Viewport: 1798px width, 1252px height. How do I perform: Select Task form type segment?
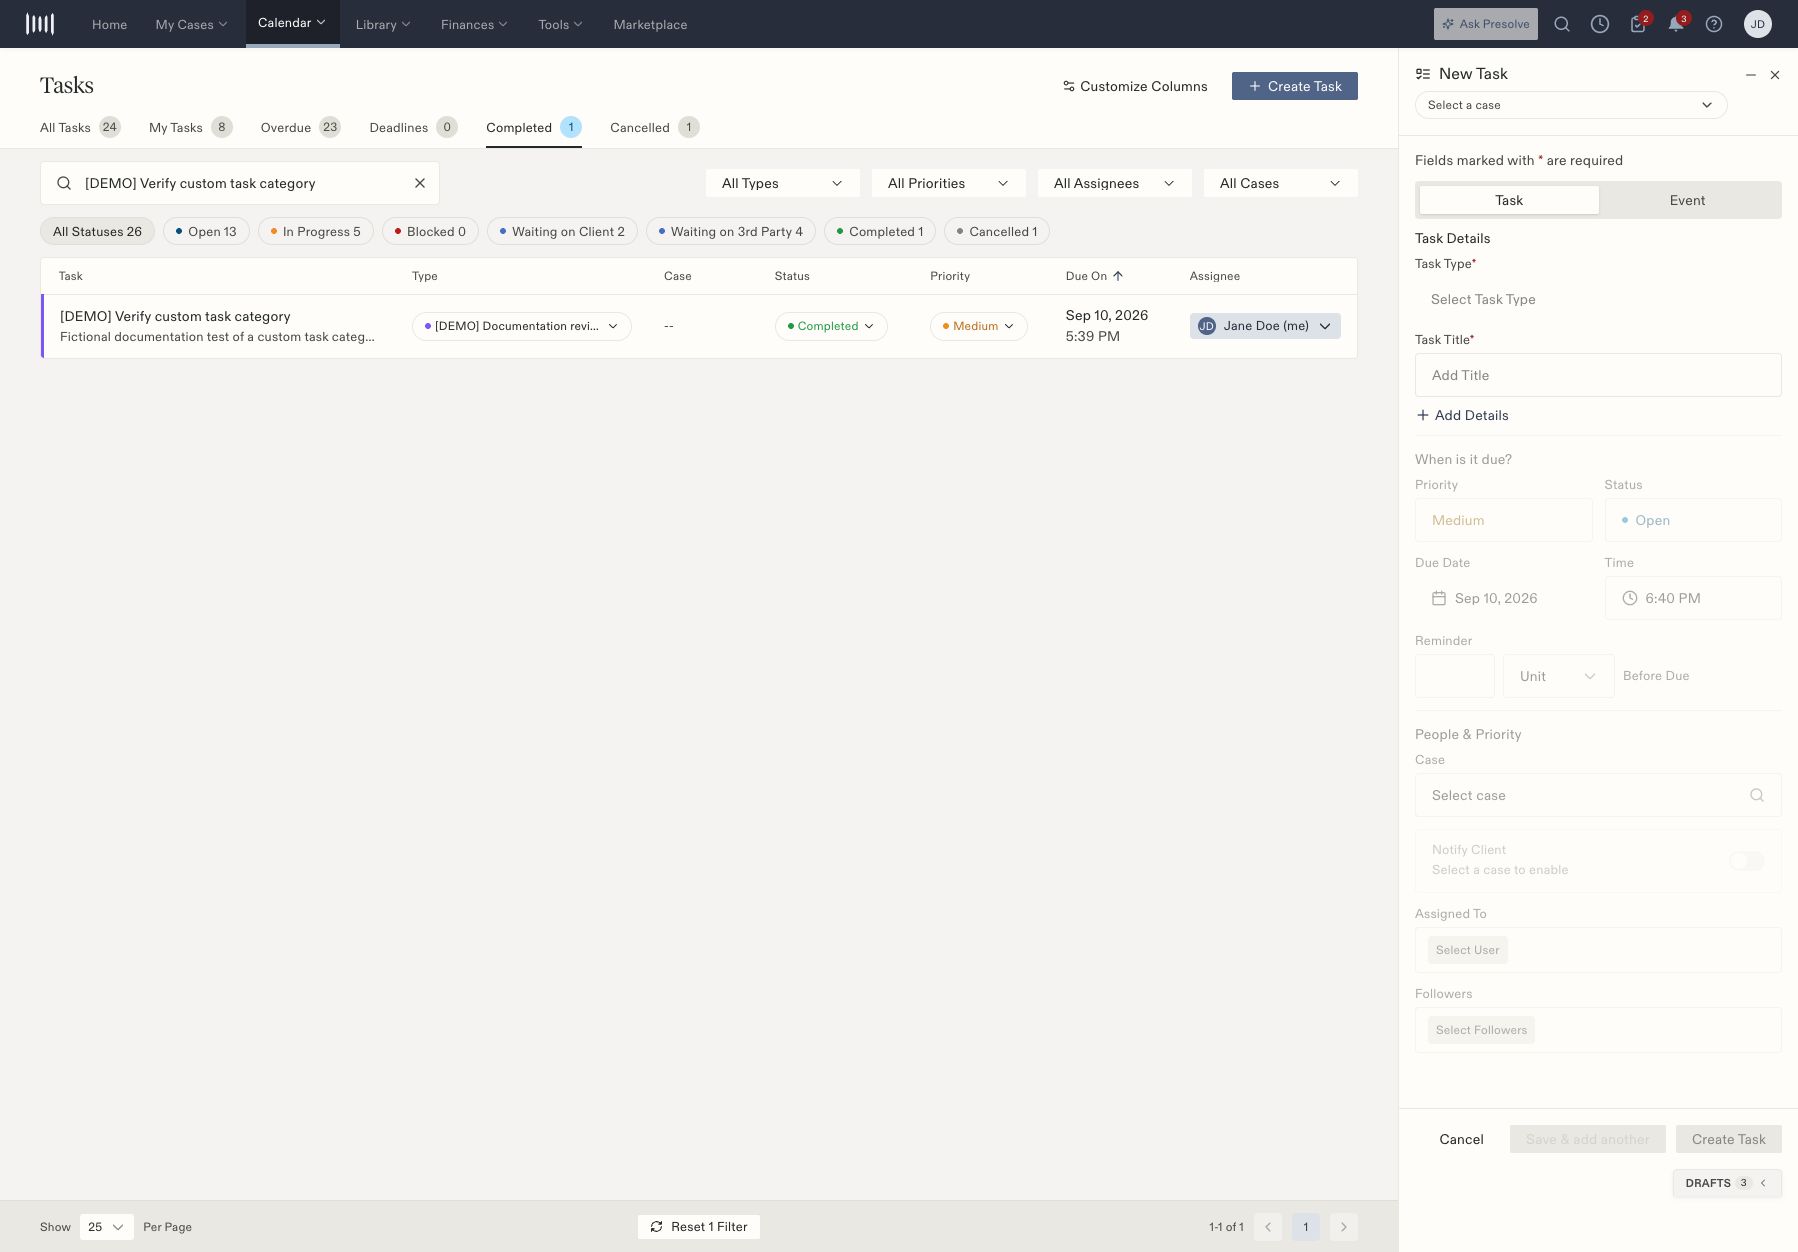coord(1509,200)
